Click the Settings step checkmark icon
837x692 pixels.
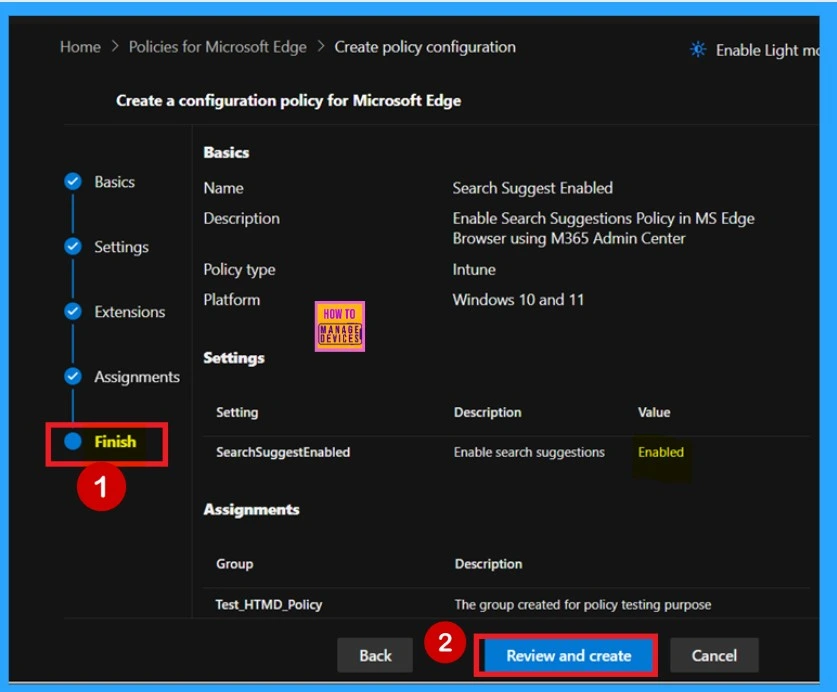pyautogui.click(x=73, y=246)
